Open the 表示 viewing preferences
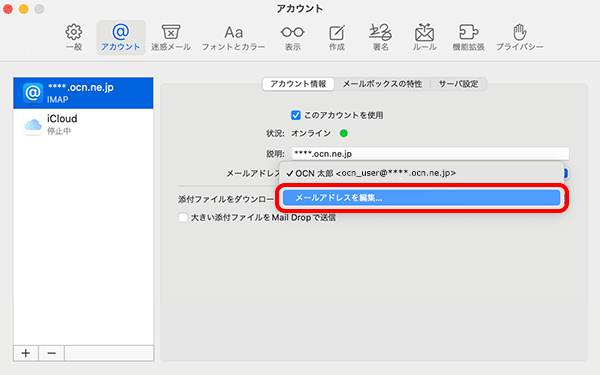 coord(293,38)
